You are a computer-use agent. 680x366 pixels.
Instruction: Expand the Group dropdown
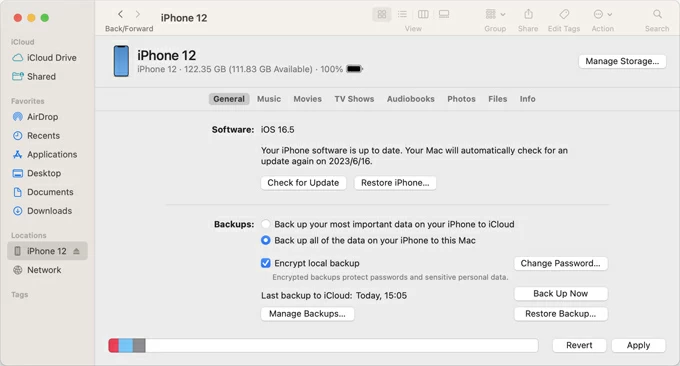point(495,14)
